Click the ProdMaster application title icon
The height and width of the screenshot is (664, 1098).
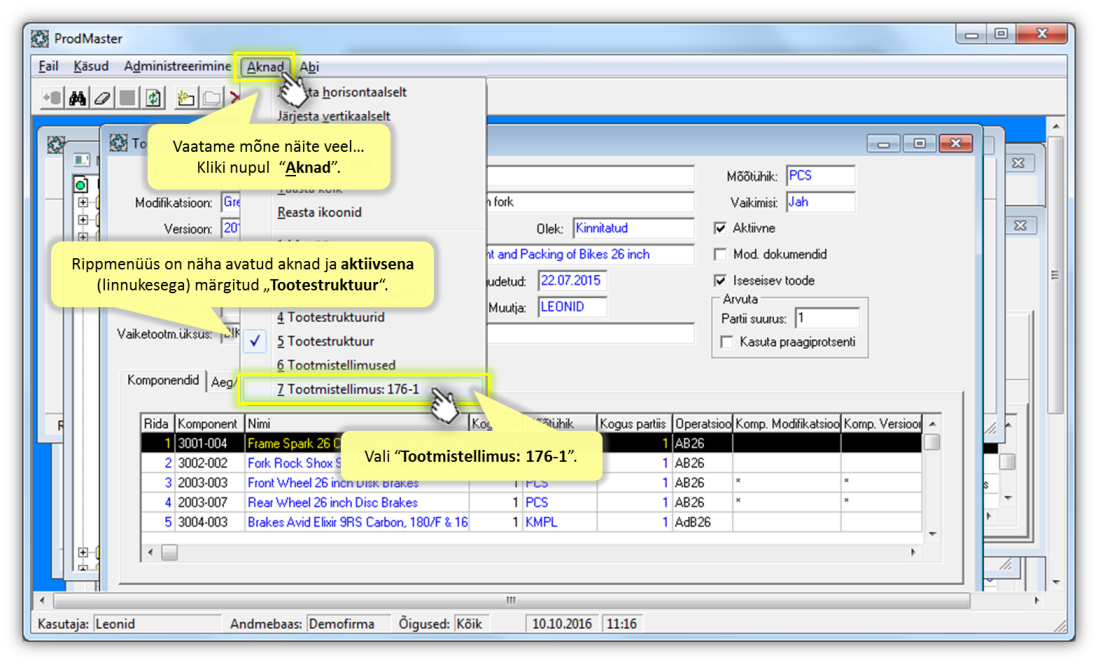pos(41,39)
